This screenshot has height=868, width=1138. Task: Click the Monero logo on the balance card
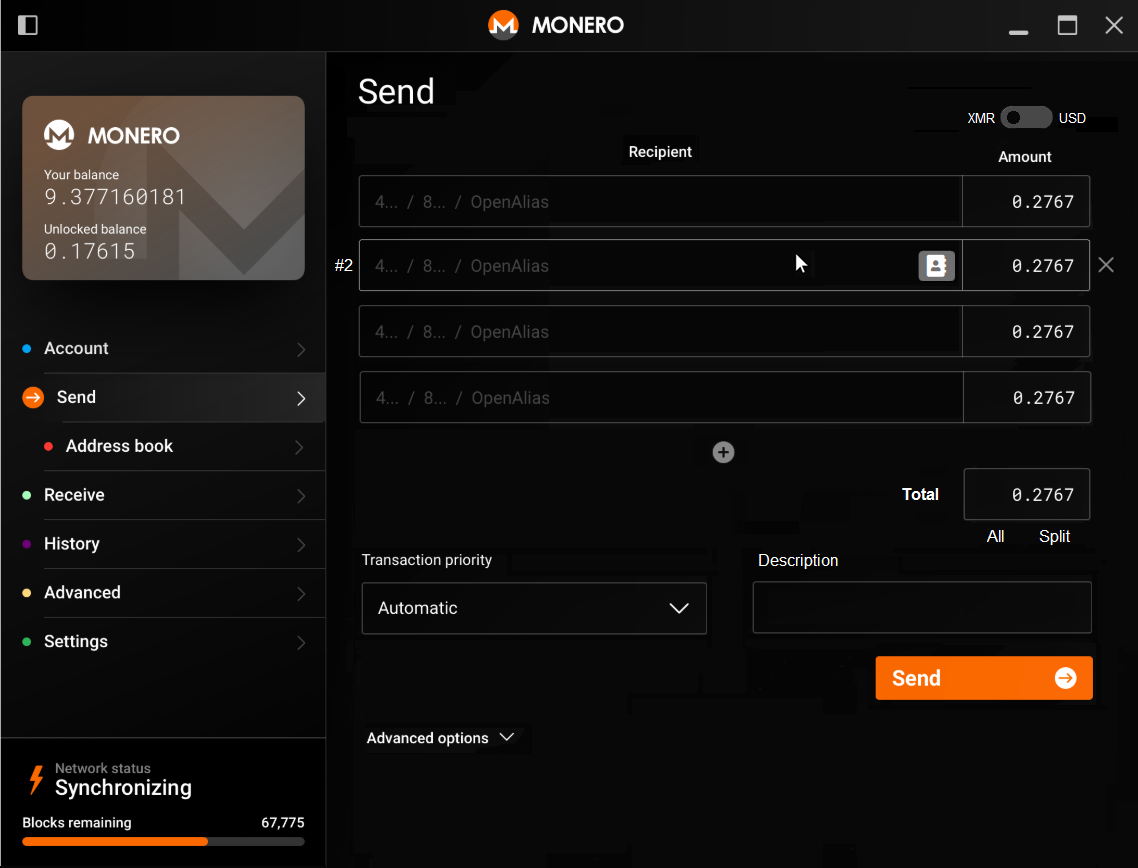[x=59, y=135]
